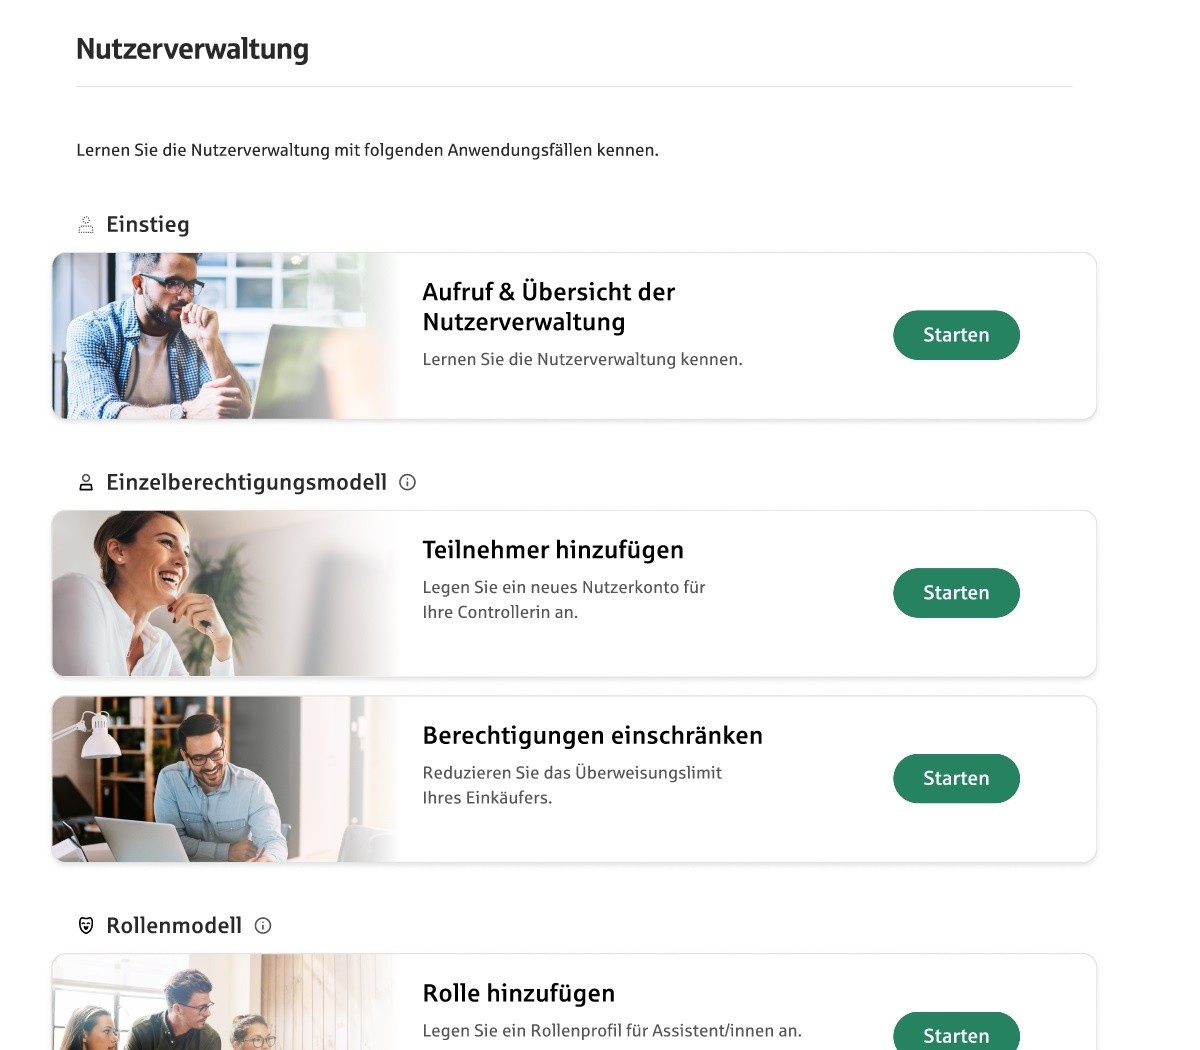Click the mask icon beside Rollenmodell
The width and height of the screenshot is (1200, 1050).
click(86, 926)
